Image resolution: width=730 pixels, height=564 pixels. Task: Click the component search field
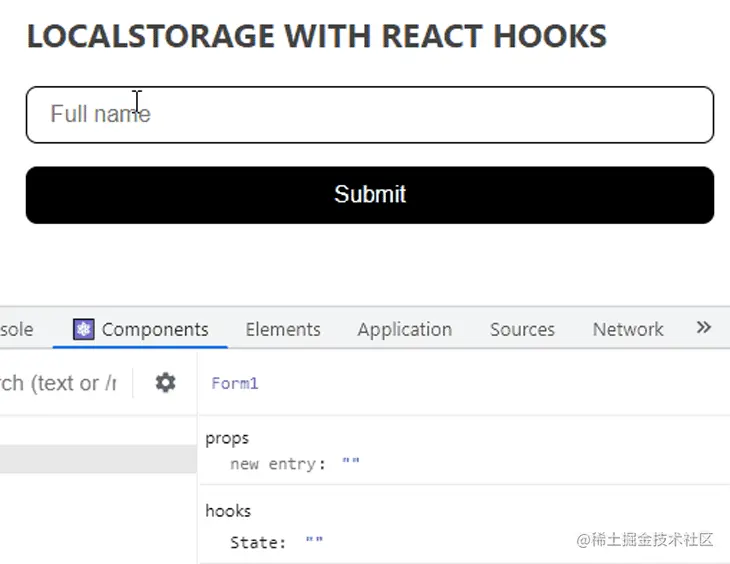click(x=58, y=383)
